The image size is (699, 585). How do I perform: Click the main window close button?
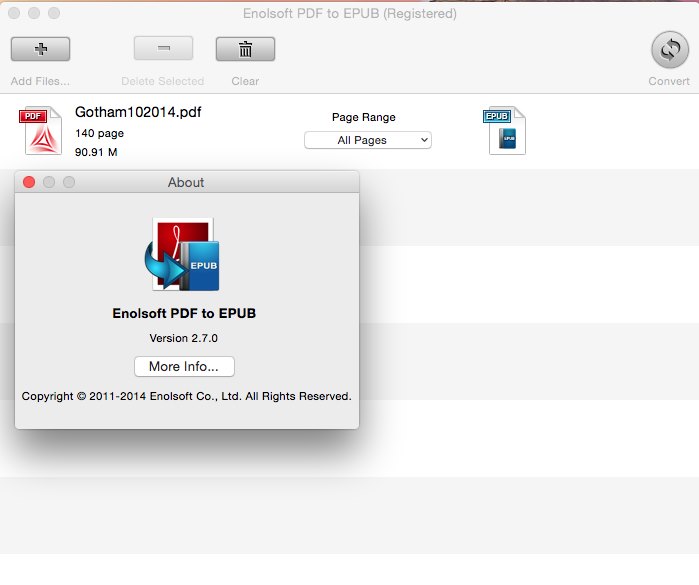coord(14,13)
